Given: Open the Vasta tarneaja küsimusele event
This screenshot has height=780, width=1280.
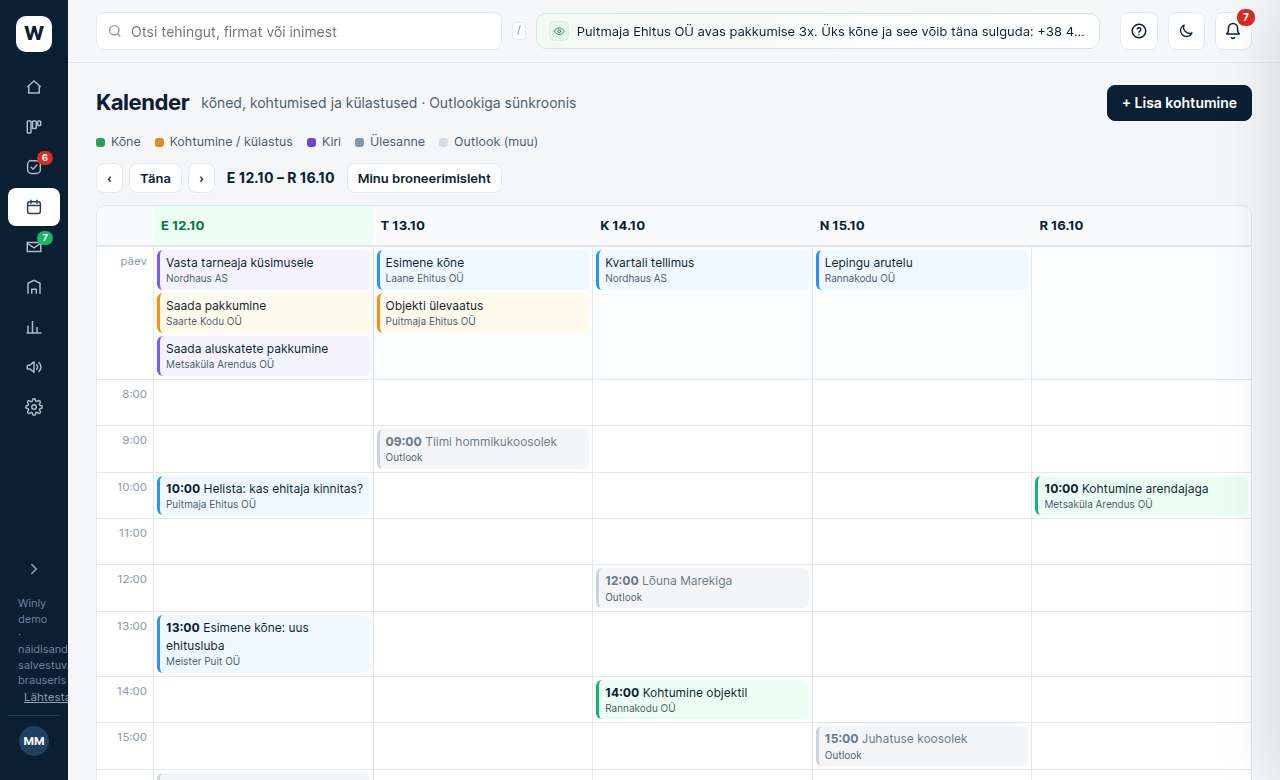Looking at the screenshot, I should coord(263,270).
